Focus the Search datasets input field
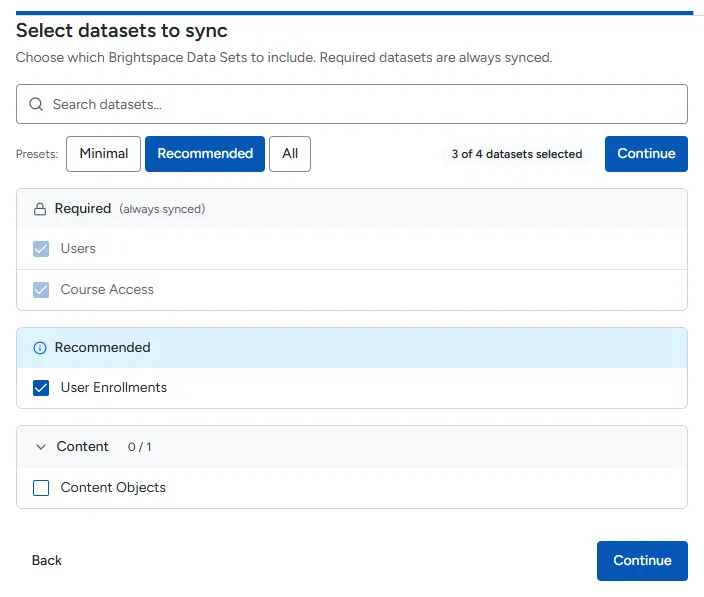Image resolution: width=704 pixels, height=597 pixels. pos(352,104)
